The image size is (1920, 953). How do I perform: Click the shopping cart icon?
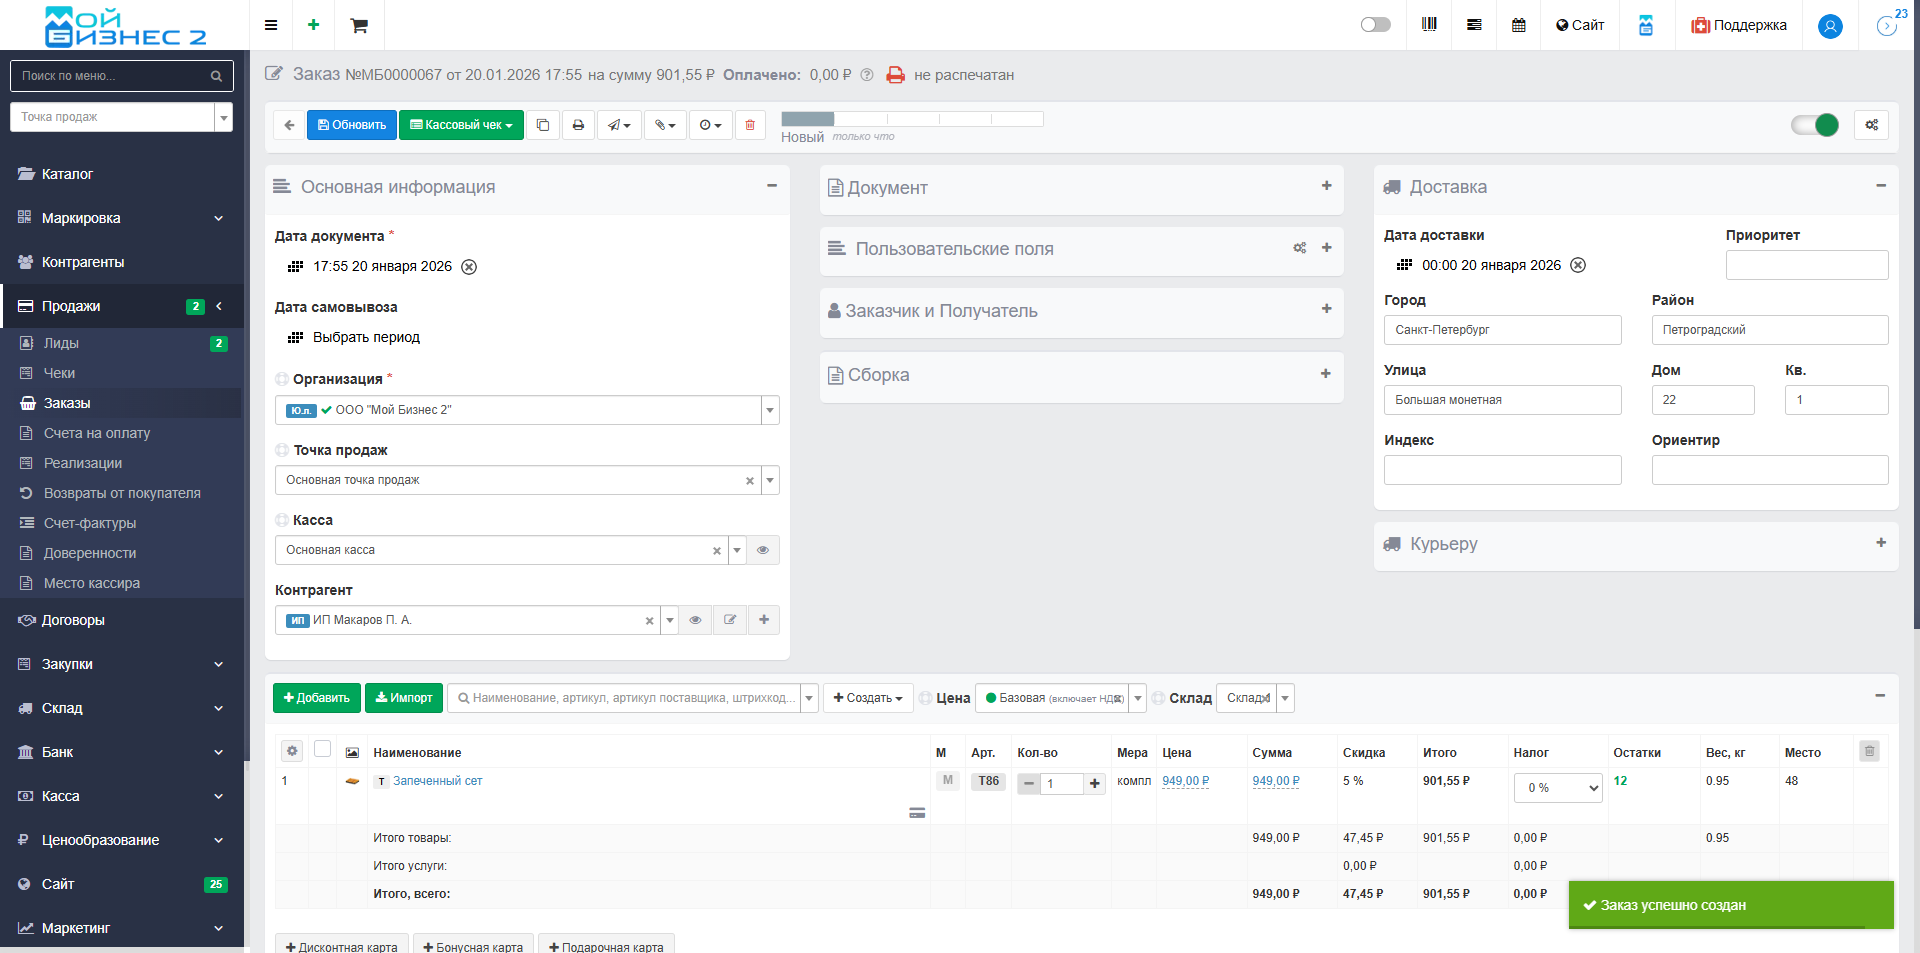tap(359, 25)
